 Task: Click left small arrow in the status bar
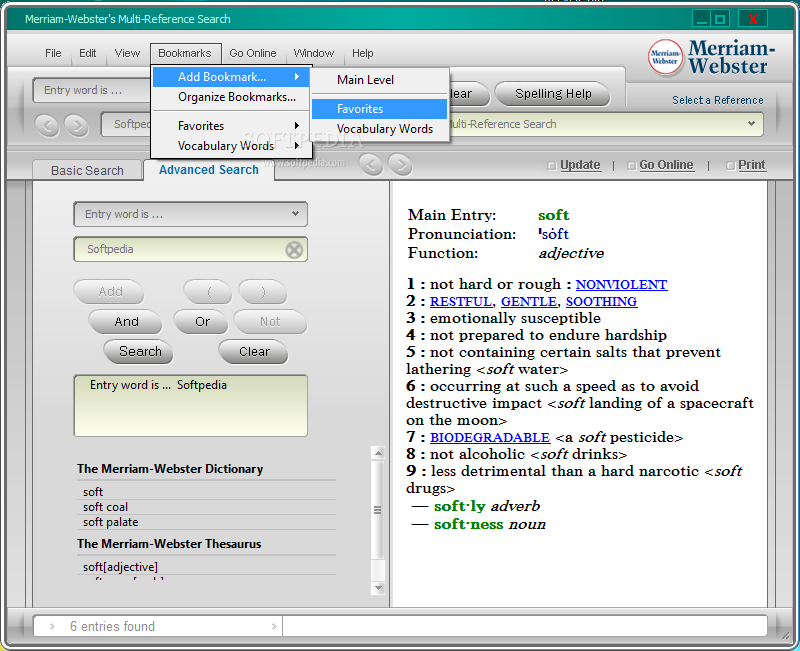tap(52, 627)
